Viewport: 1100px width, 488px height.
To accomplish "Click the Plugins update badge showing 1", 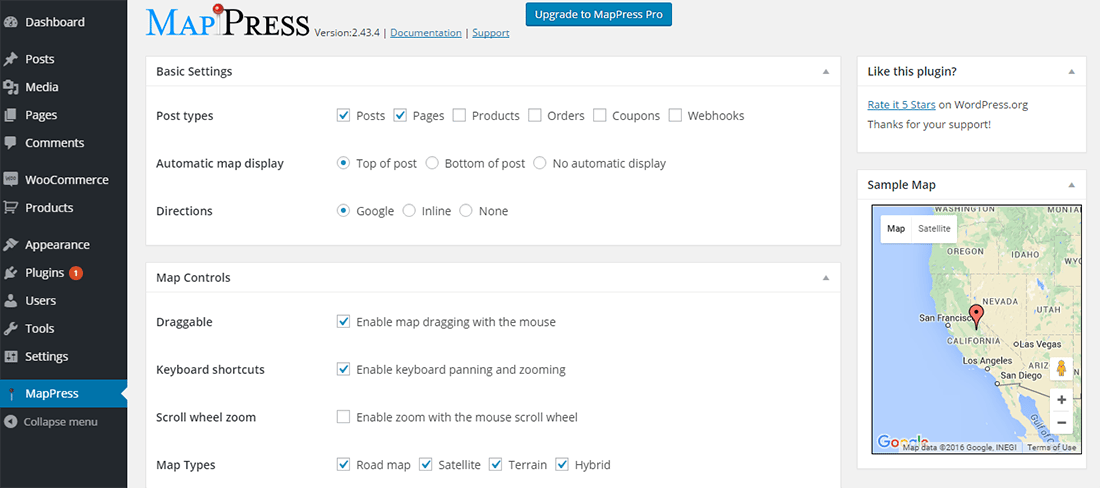I will [x=76, y=273].
